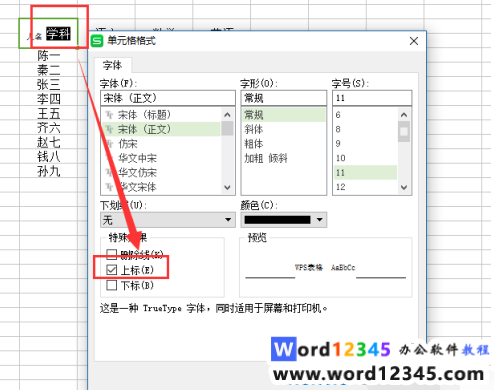This screenshot has height=390, width=494.
Task: Toggle the 删除线 strikethrough checkbox
Action: [111, 255]
